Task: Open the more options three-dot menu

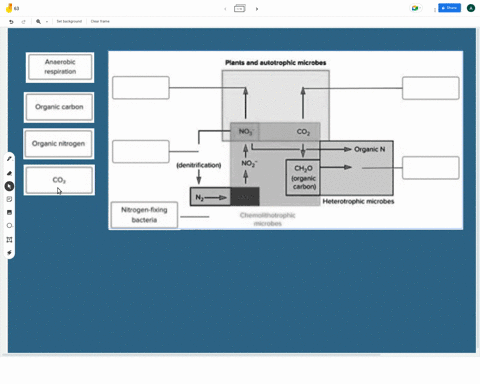Action: [435, 10]
